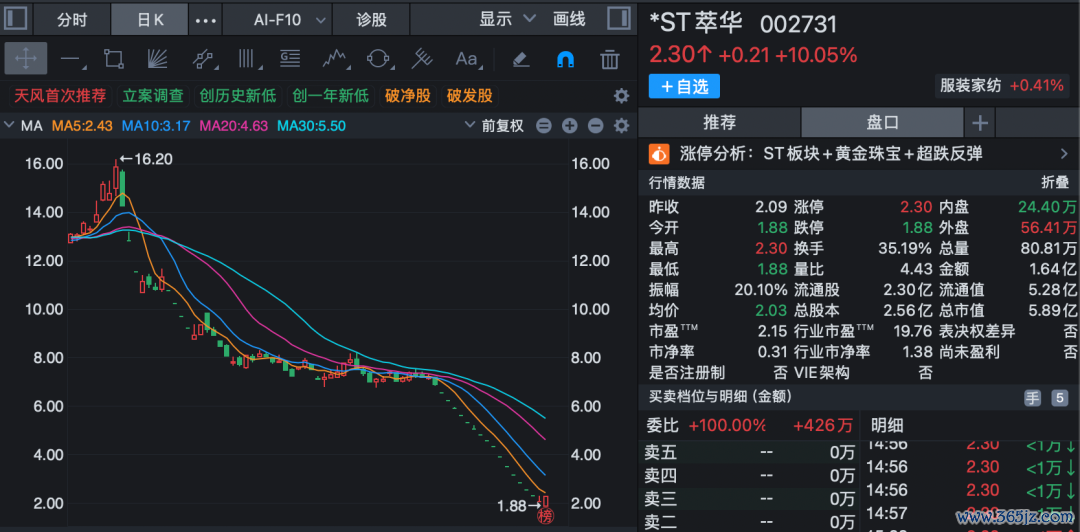Toggle the right sidebar panel icon
The image size is (1080, 532).
pyautogui.click(x=618, y=19)
